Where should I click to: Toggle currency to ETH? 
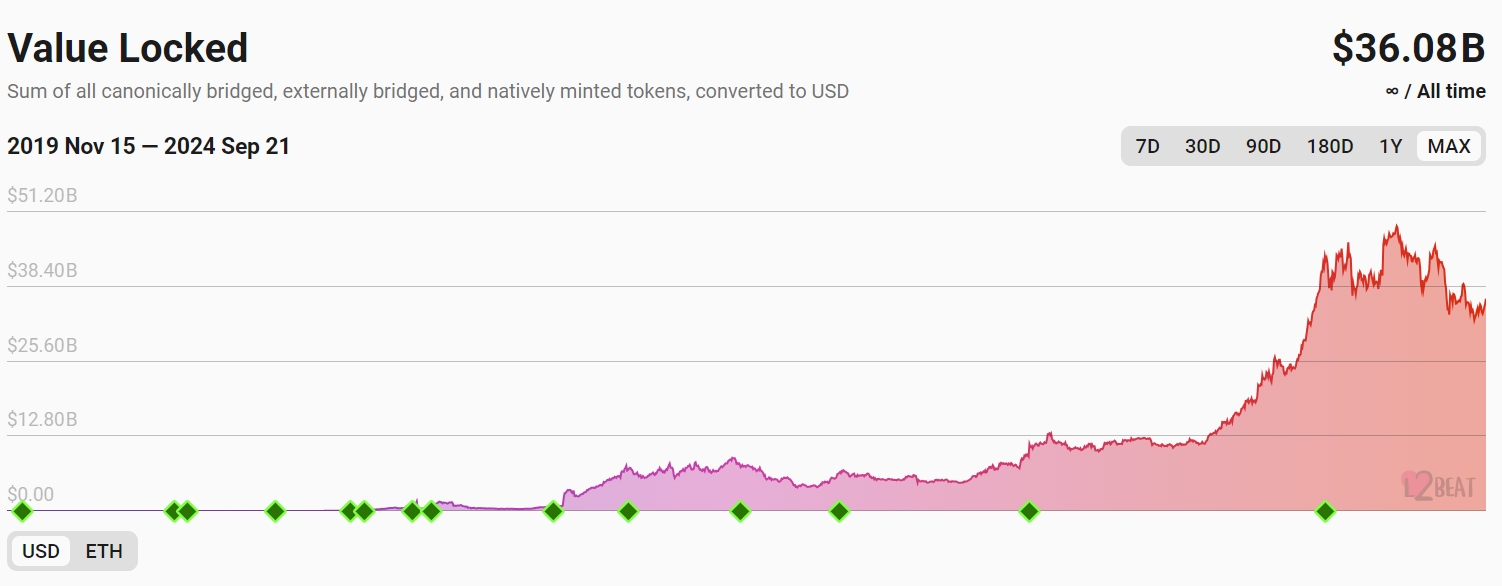[x=104, y=551]
